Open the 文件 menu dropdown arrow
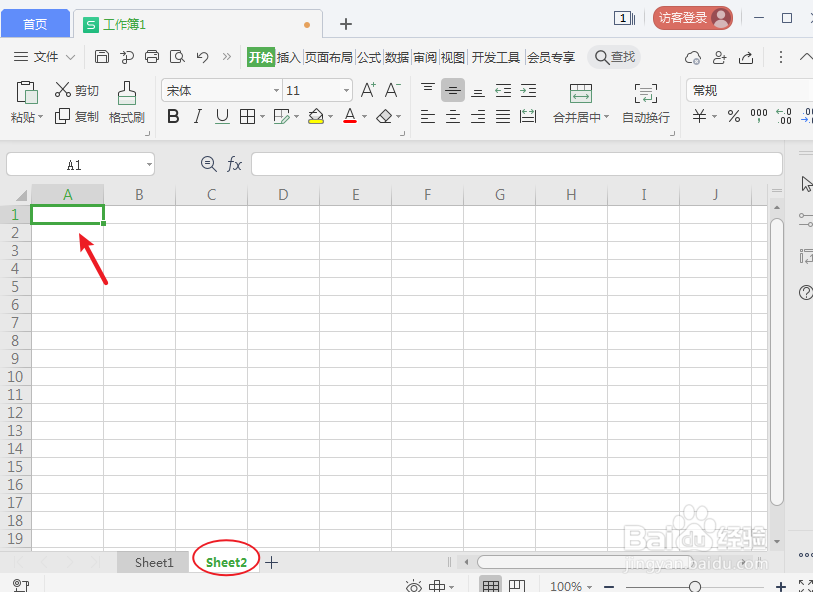 [71, 57]
